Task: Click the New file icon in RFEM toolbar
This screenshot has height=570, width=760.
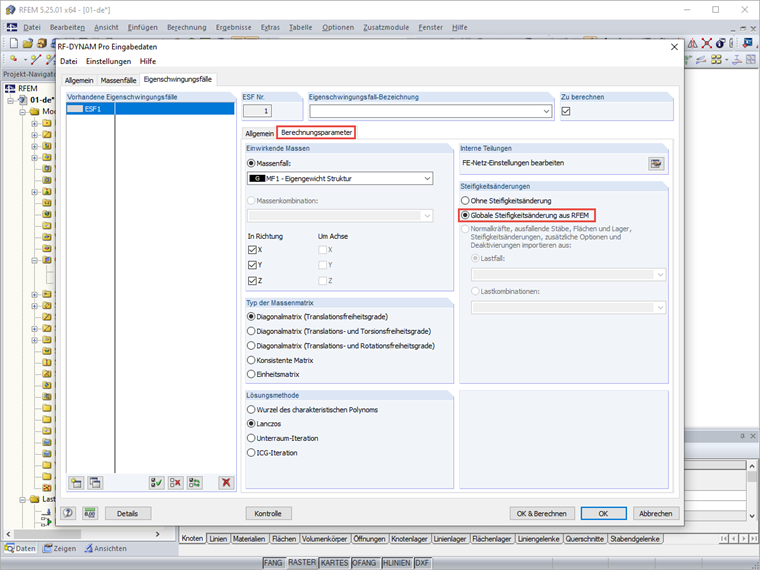Action: (x=14, y=43)
